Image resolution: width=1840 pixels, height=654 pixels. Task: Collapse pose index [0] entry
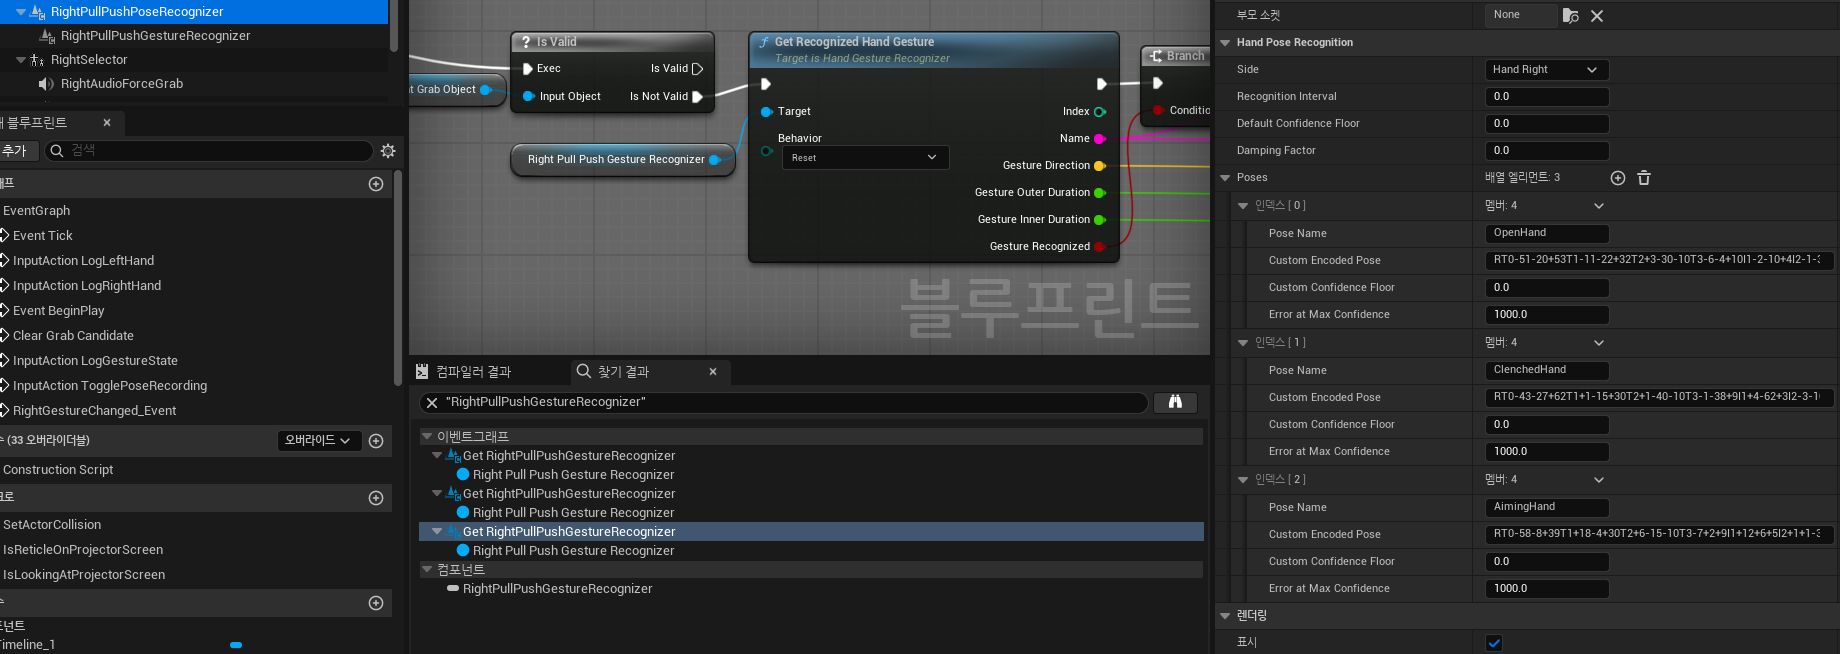[x=1243, y=206]
